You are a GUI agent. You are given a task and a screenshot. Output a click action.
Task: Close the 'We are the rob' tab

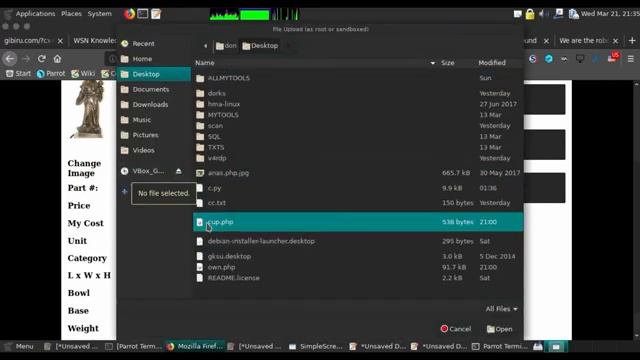616,41
